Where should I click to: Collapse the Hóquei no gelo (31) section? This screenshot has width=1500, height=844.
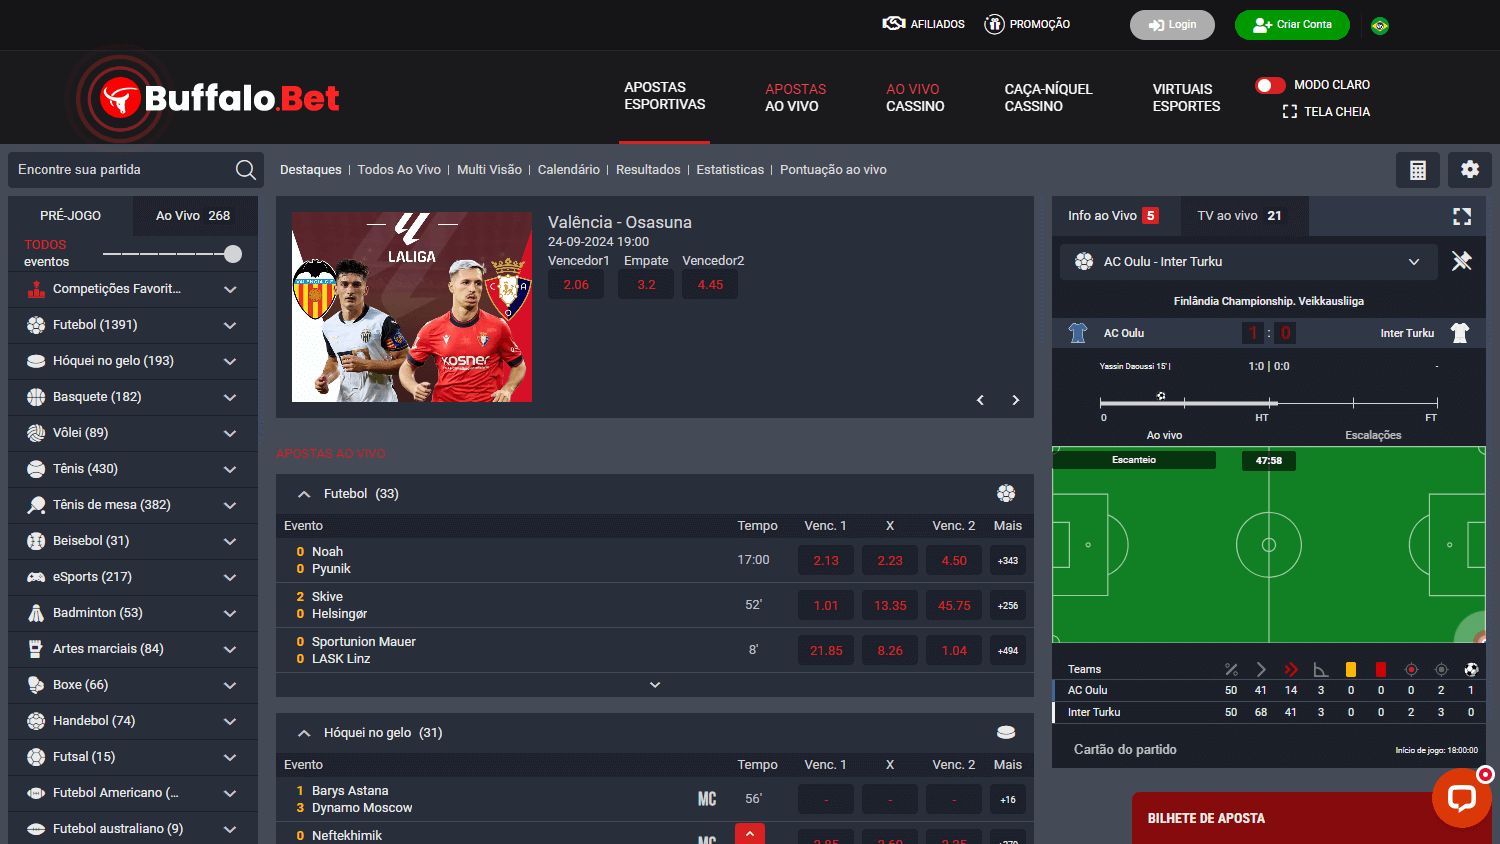(x=304, y=733)
